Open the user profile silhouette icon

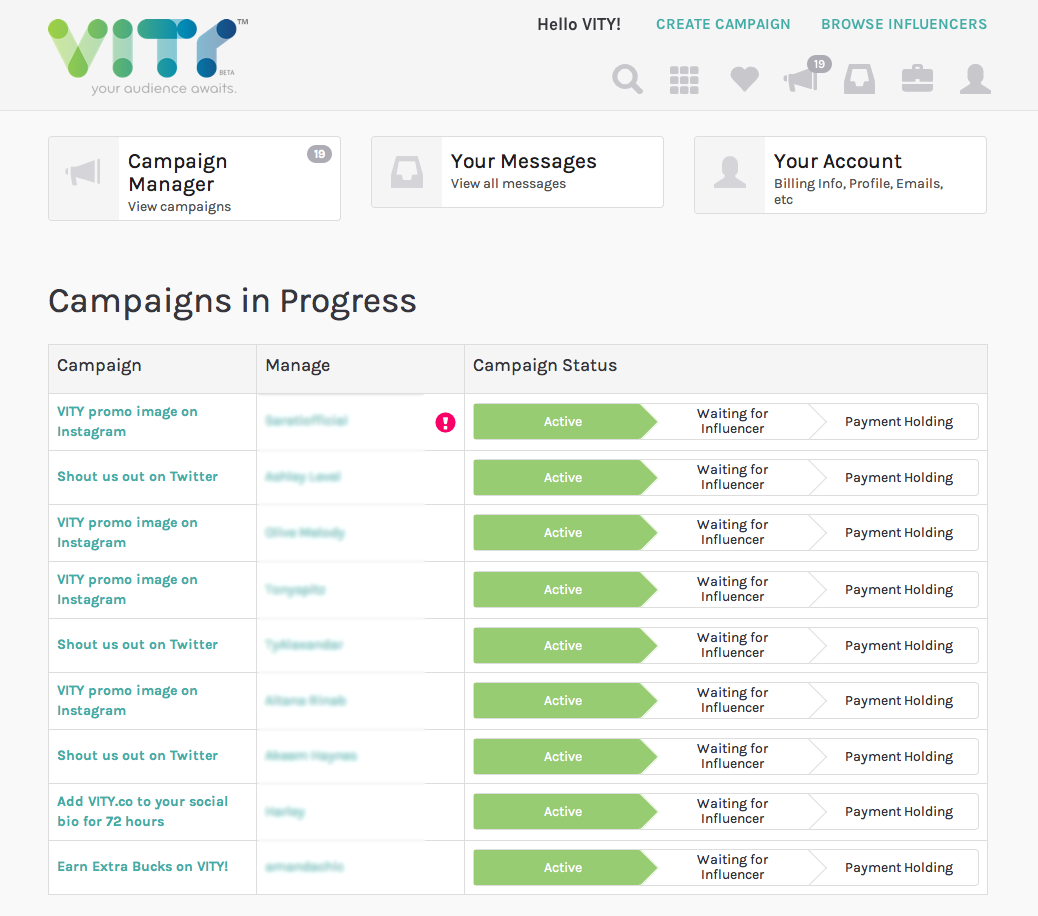975,79
